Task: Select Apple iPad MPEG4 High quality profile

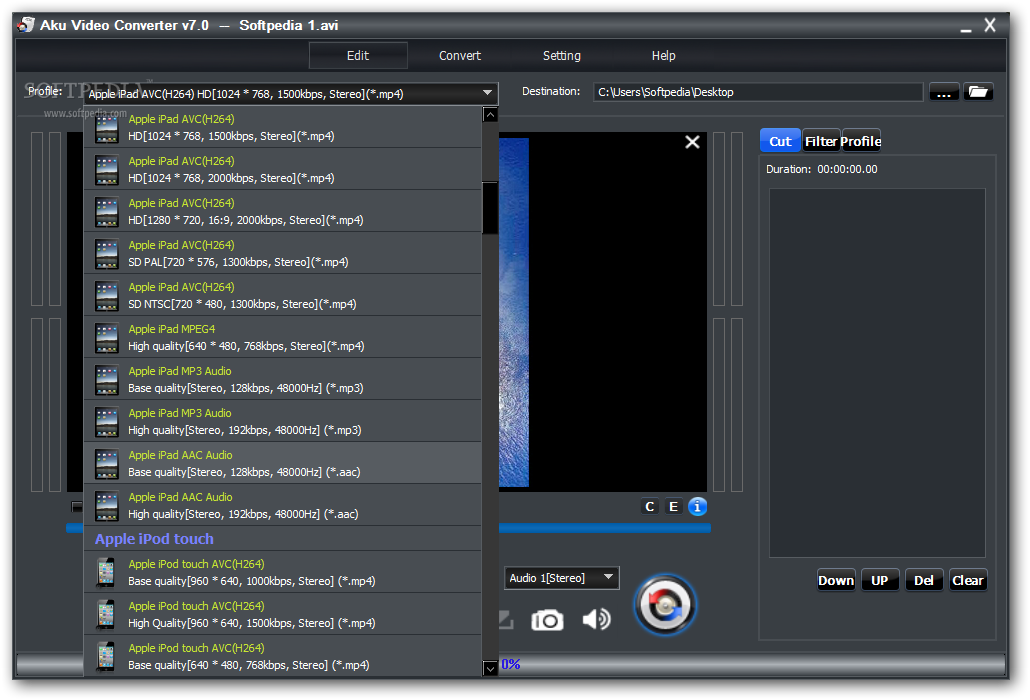Action: tap(282, 338)
